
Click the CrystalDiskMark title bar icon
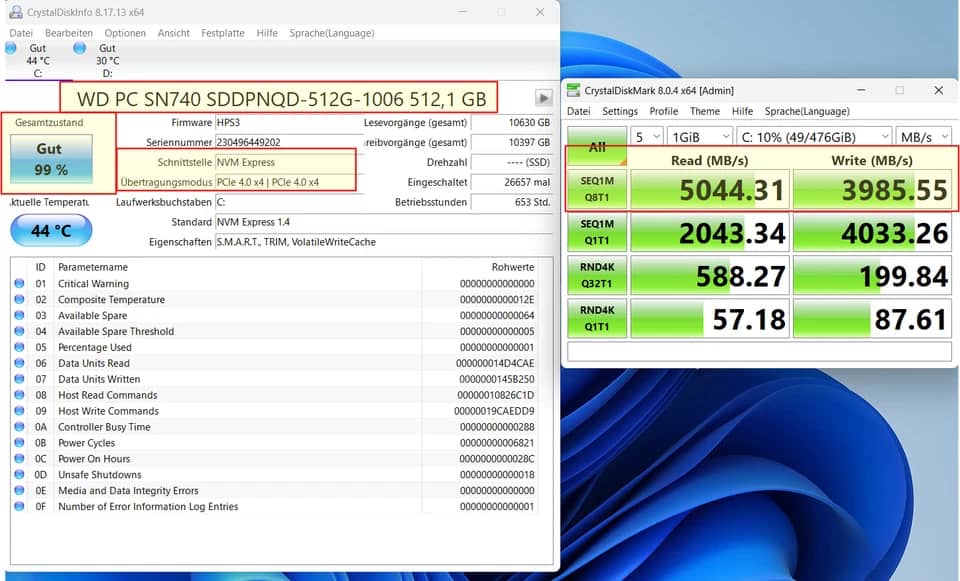(x=573, y=91)
